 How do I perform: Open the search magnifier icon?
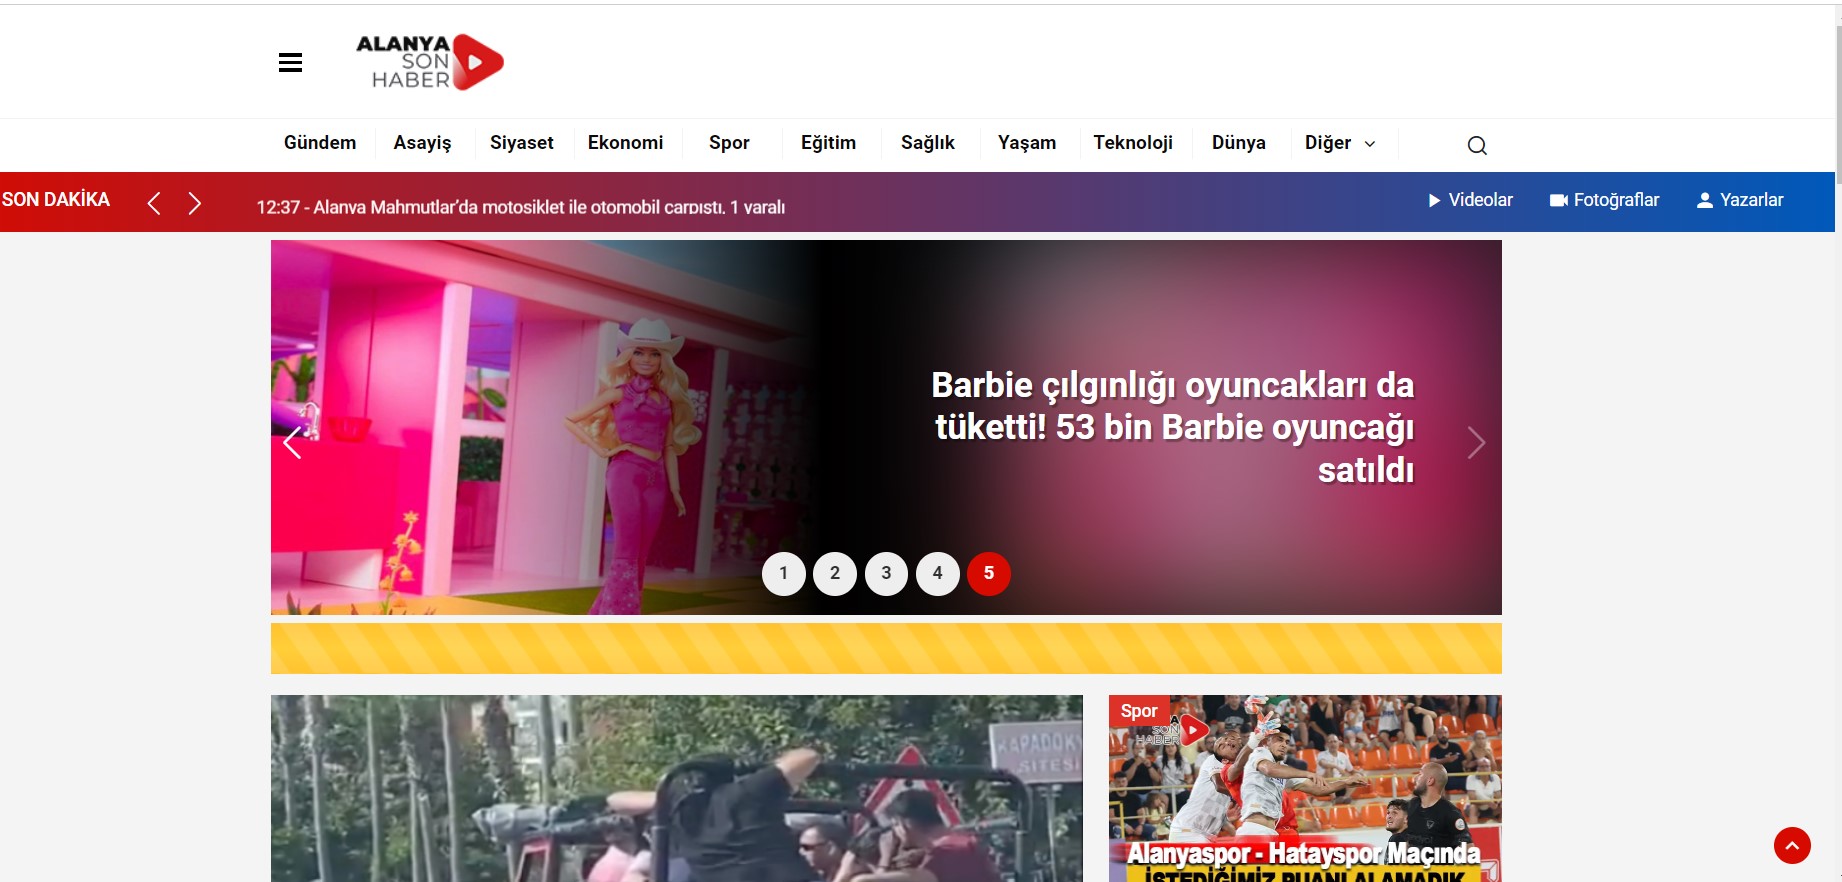coord(1477,145)
